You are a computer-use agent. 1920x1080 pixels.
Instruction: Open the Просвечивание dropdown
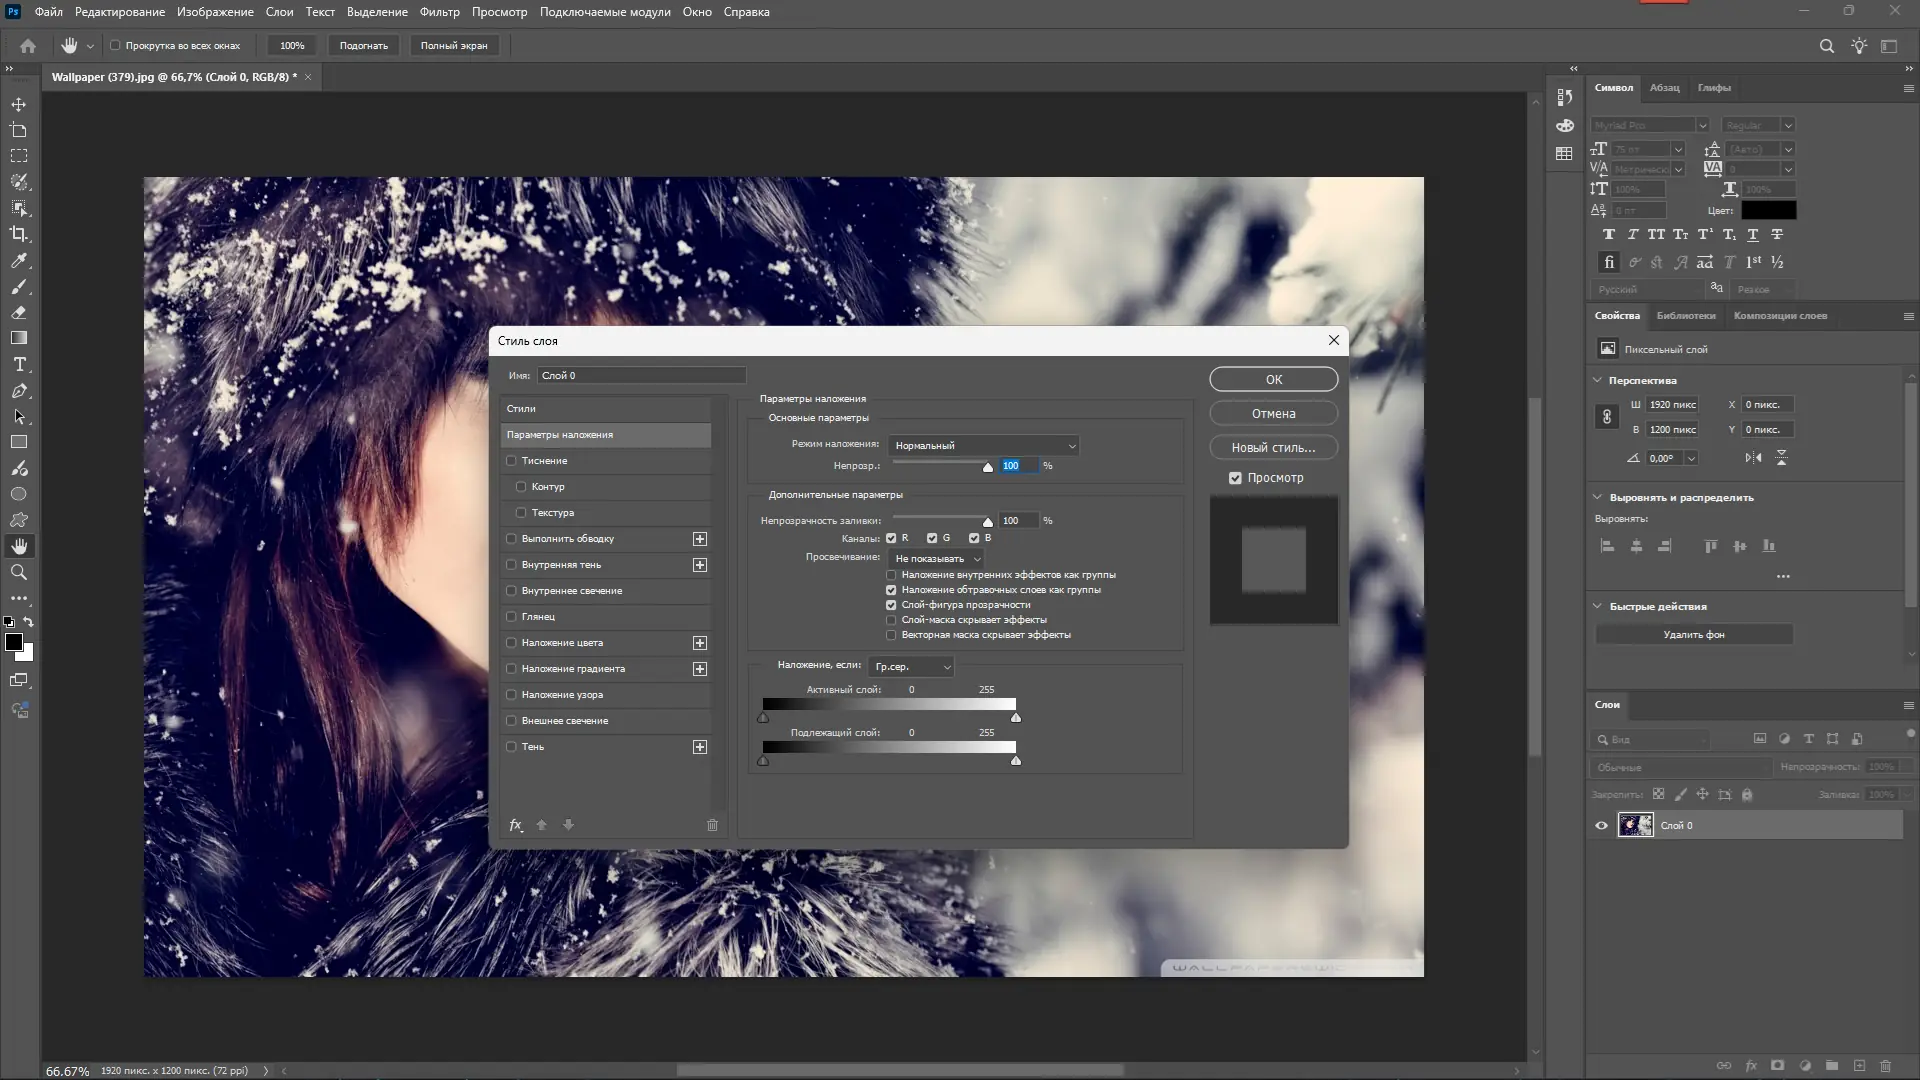pyautogui.click(x=936, y=559)
